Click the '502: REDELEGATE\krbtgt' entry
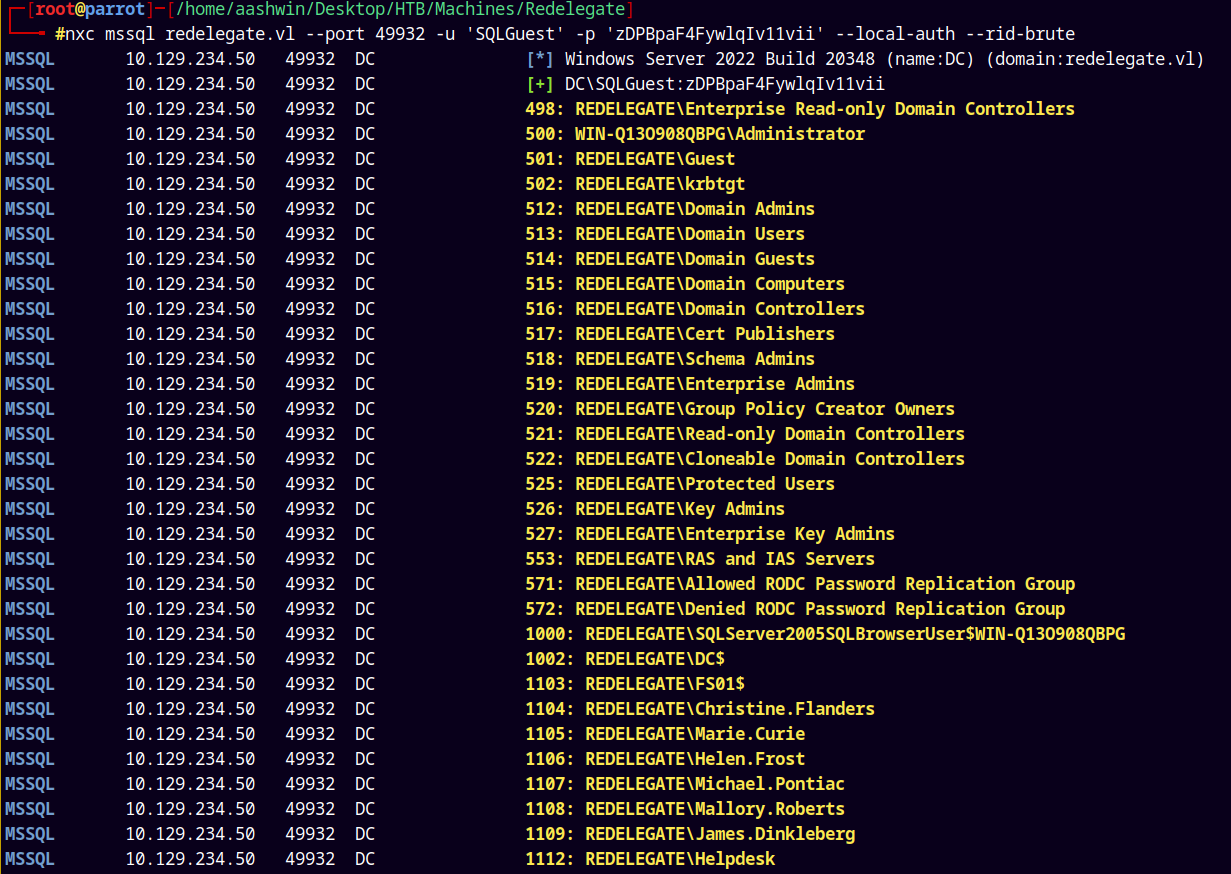1231x874 pixels. pos(635,185)
